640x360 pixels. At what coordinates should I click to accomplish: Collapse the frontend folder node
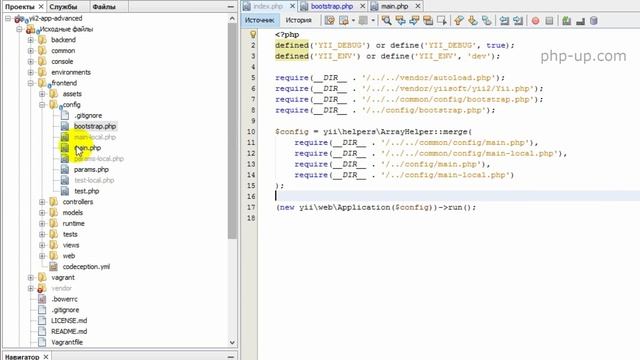click(x=31, y=83)
